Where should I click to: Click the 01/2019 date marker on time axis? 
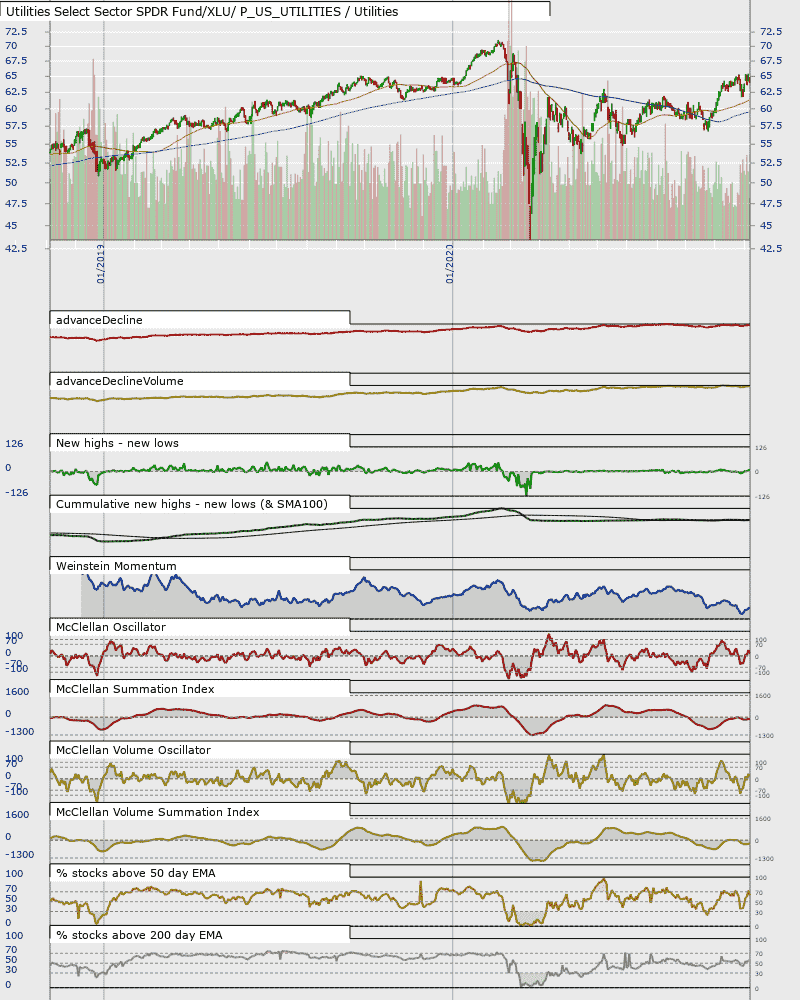pos(101,263)
